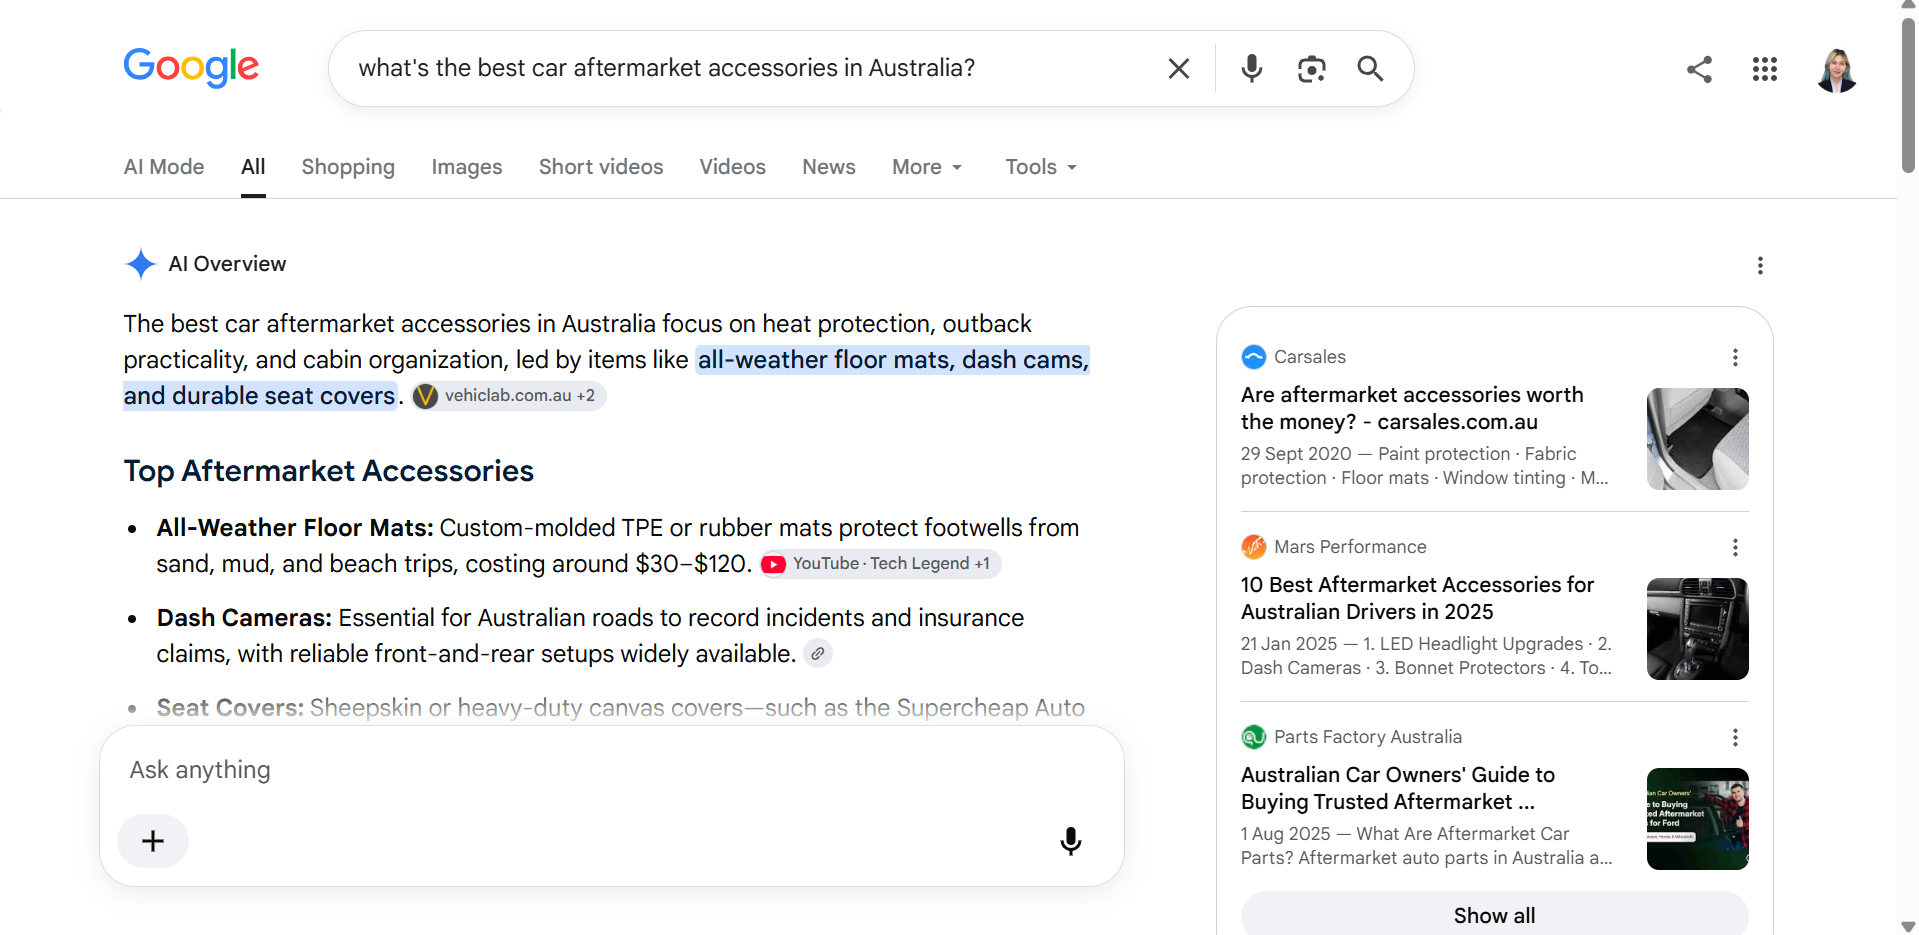Click the Carsales site favicon
The height and width of the screenshot is (935, 1919).
coord(1253,357)
